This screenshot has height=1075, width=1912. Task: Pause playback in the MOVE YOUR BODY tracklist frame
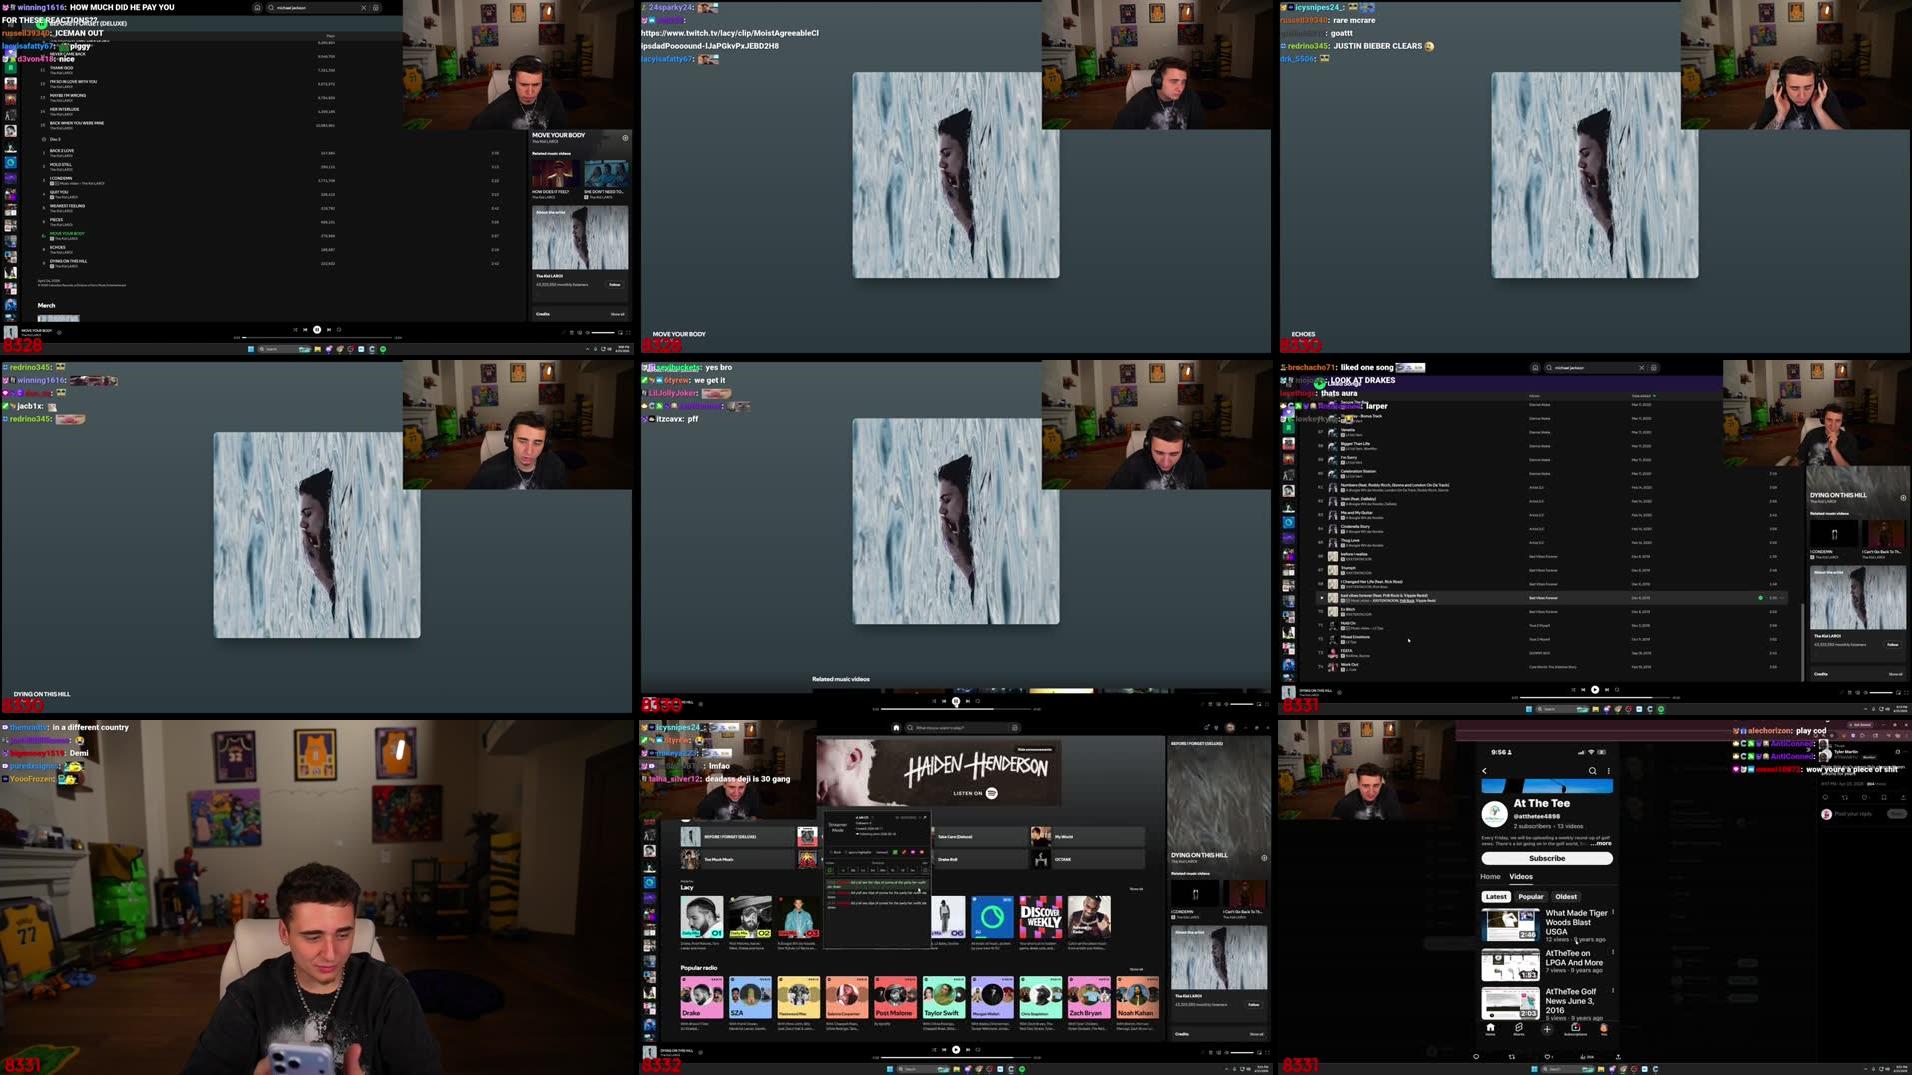click(x=317, y=329)
